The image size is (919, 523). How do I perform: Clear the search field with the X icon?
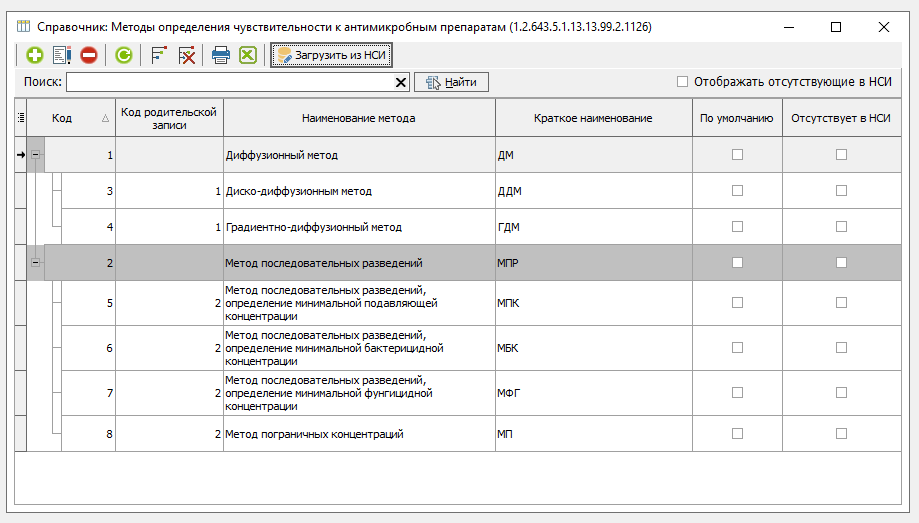(401, 82)
